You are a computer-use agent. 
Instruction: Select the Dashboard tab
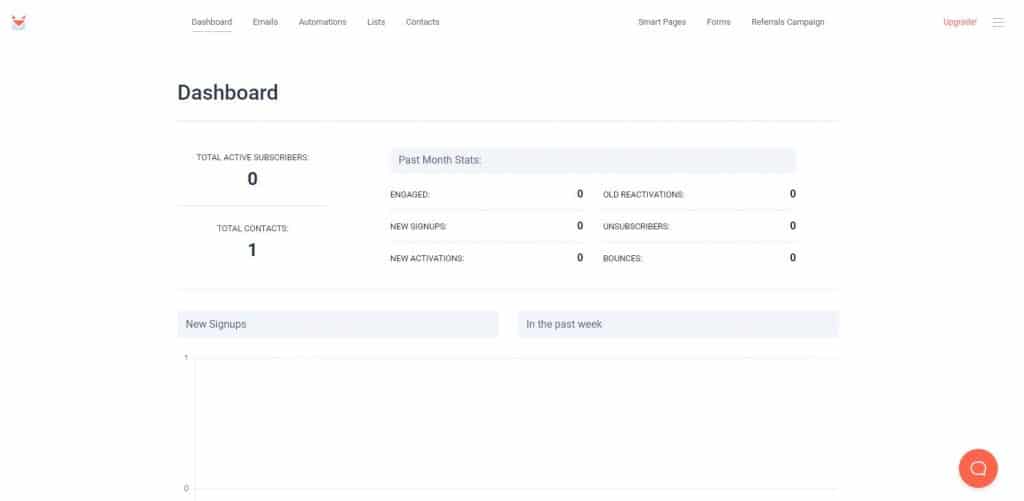pyautogui.click(x=211, y=22)
